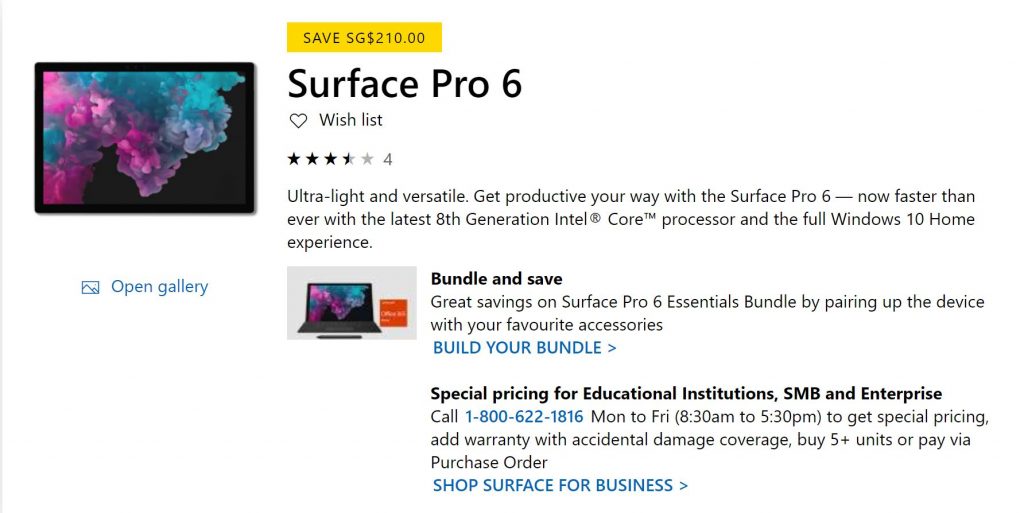This screenshot has height=513, width=1024.
Task: Click the third filled rating star
Action: (x=330, y=158)
